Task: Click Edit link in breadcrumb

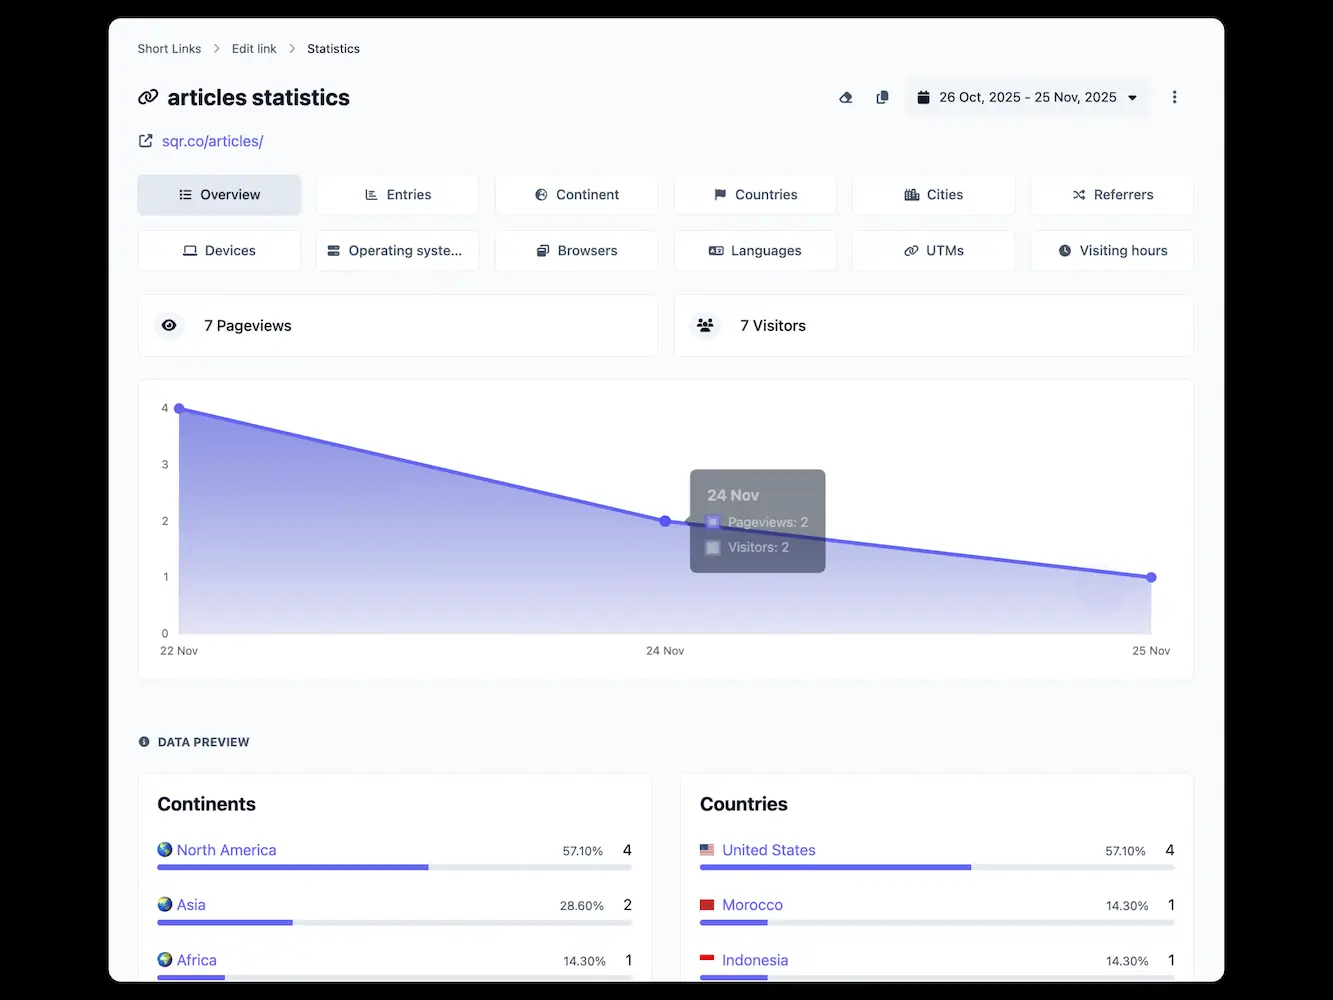Action: point(254,49)
